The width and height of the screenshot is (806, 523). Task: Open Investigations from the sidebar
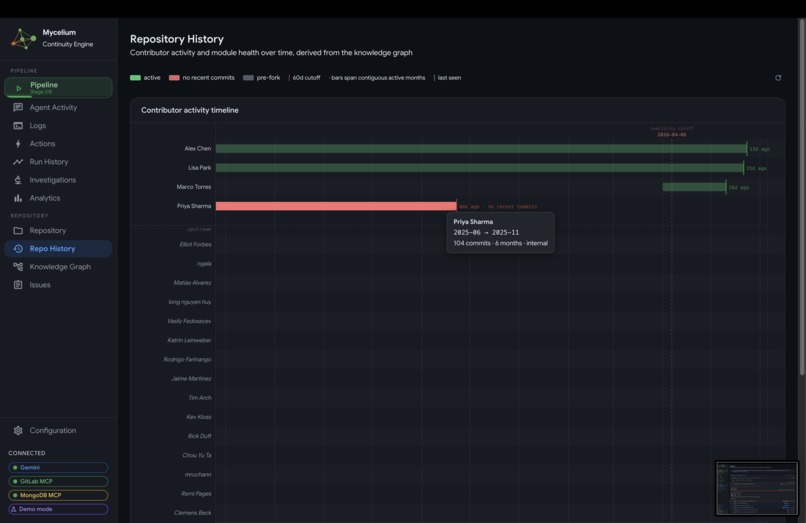coord(58,179)
